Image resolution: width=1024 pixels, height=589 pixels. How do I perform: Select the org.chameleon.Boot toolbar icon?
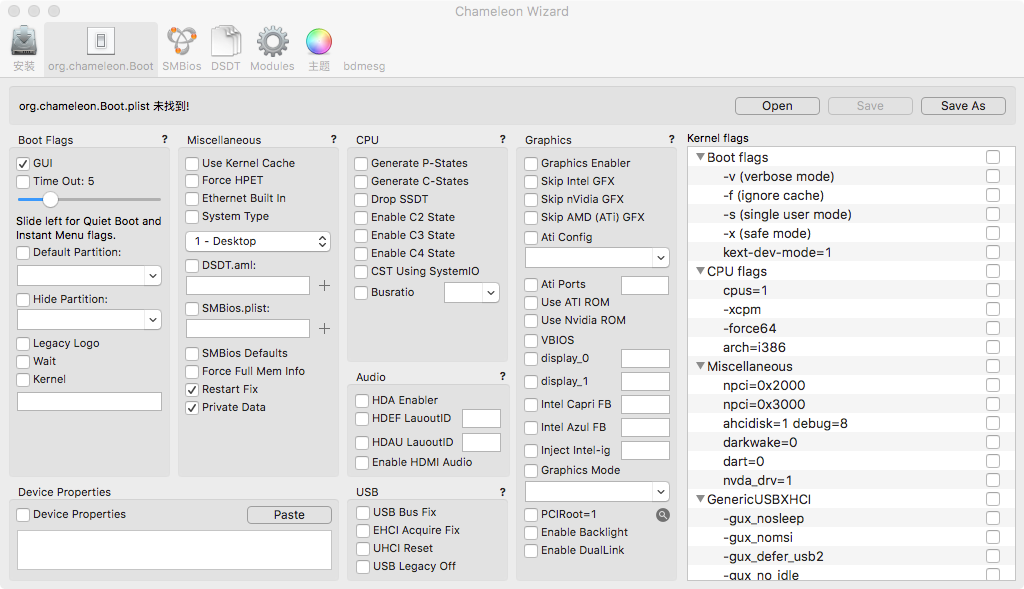[x=101, y=41]
